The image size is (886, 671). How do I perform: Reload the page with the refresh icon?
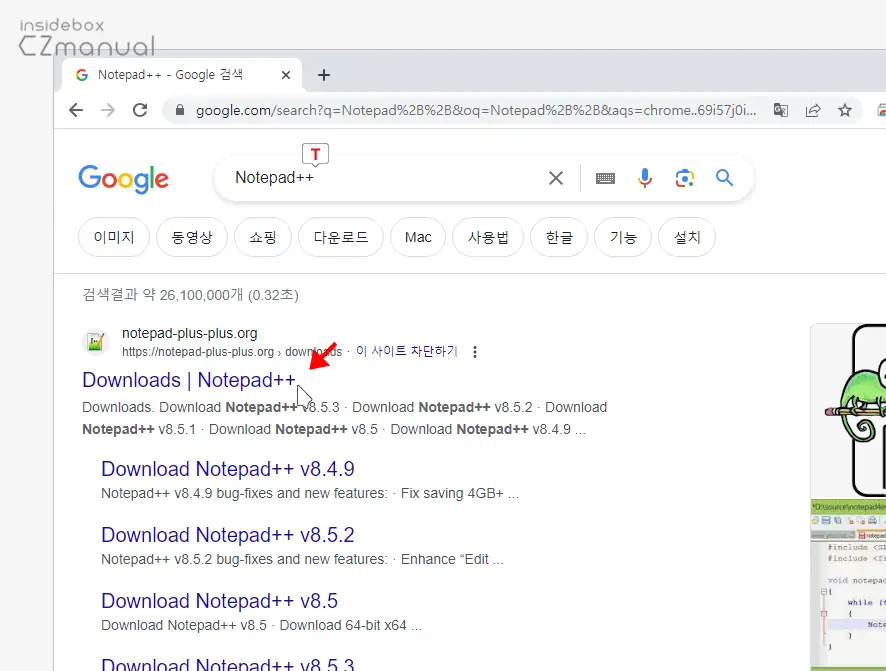140,110
